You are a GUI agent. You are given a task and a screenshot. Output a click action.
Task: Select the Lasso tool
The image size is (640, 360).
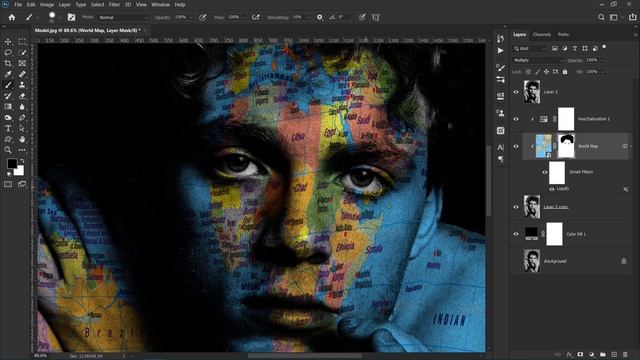pos(8,53)
